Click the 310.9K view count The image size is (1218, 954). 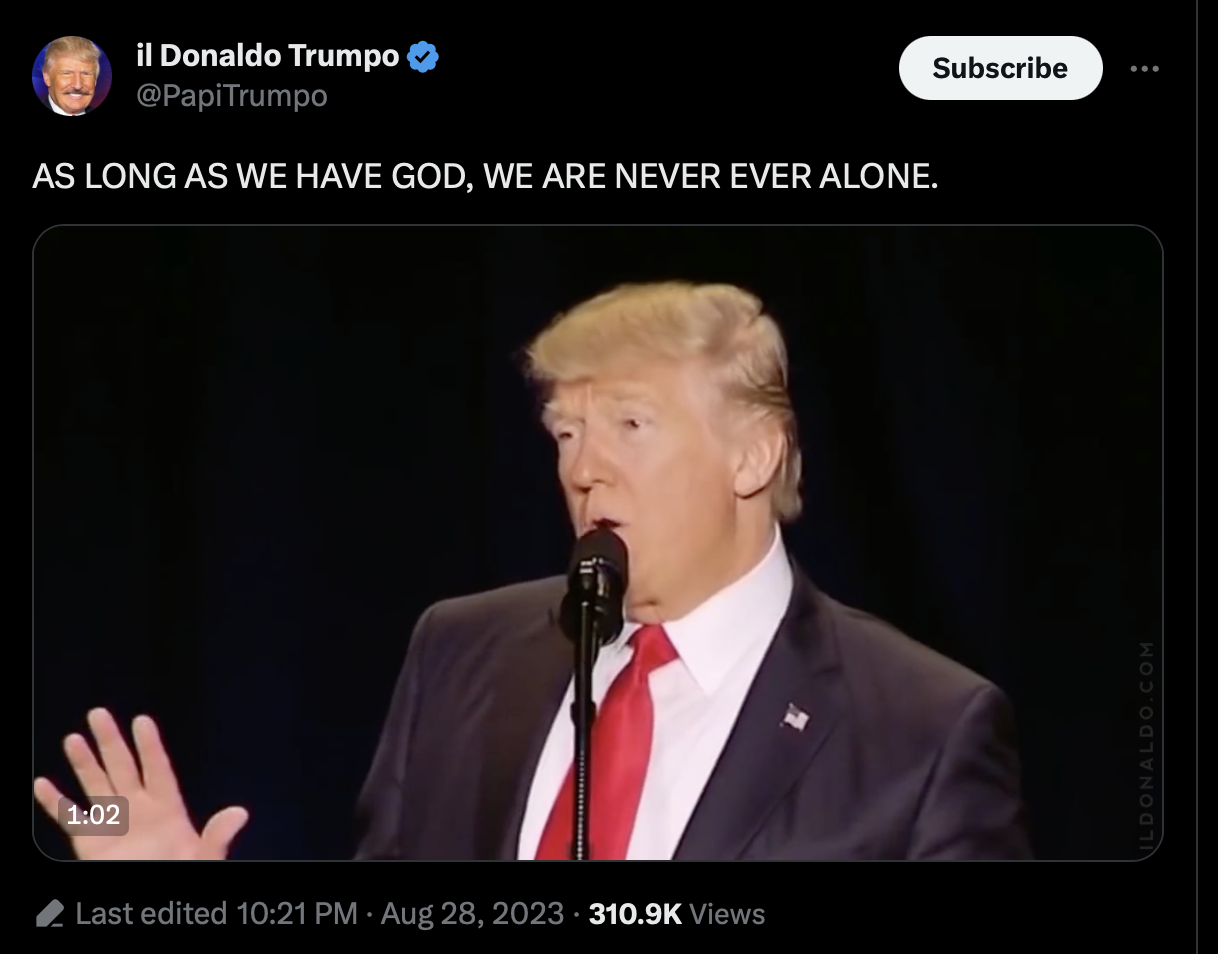pyautogui.click(x=636, y=914)
